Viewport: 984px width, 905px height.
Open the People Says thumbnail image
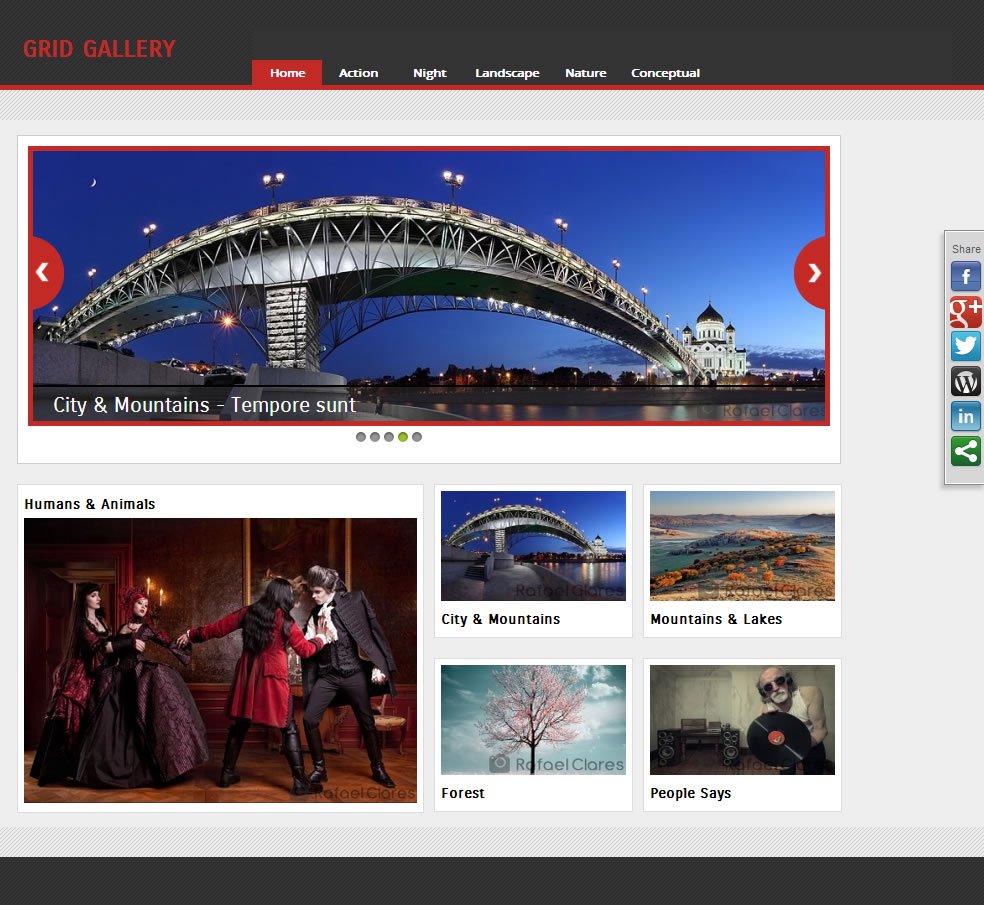tap(742, 720)
